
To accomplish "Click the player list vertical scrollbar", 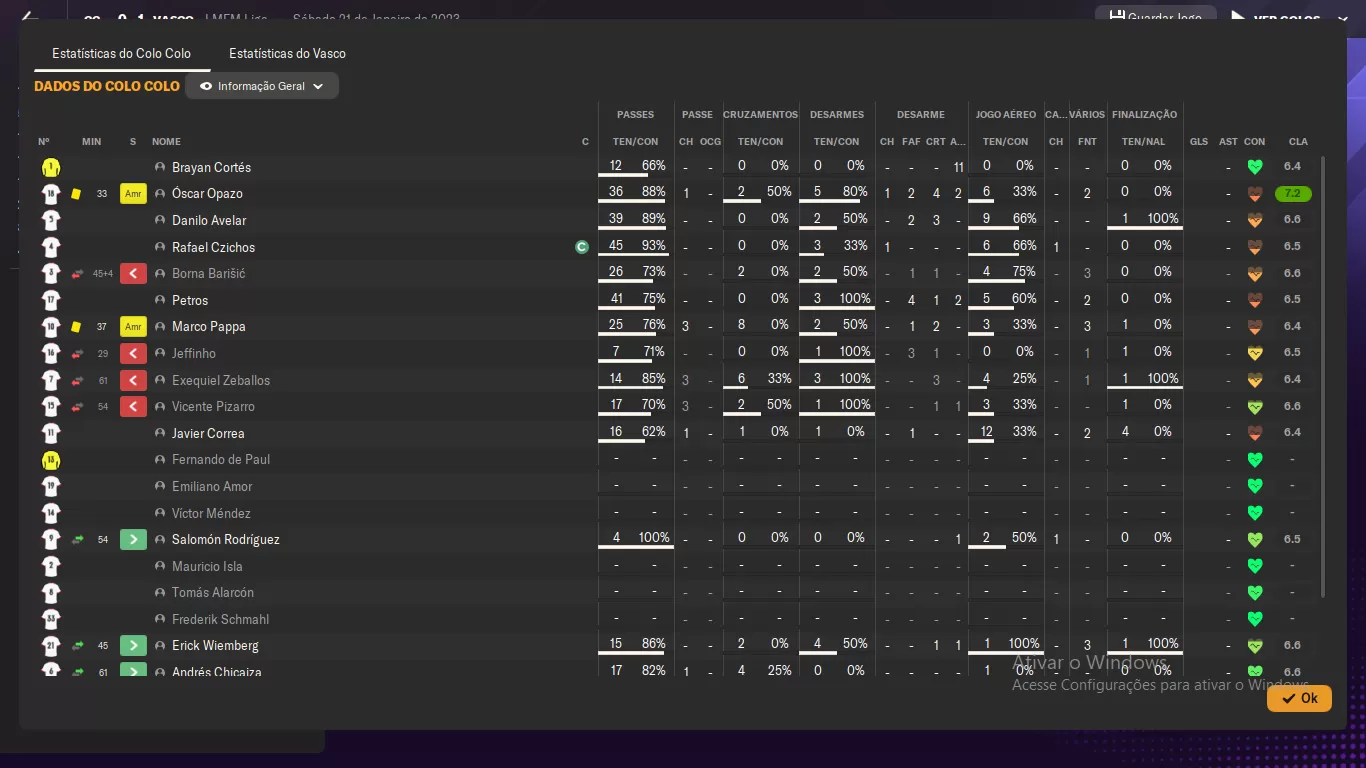I will coord(1324,375).
